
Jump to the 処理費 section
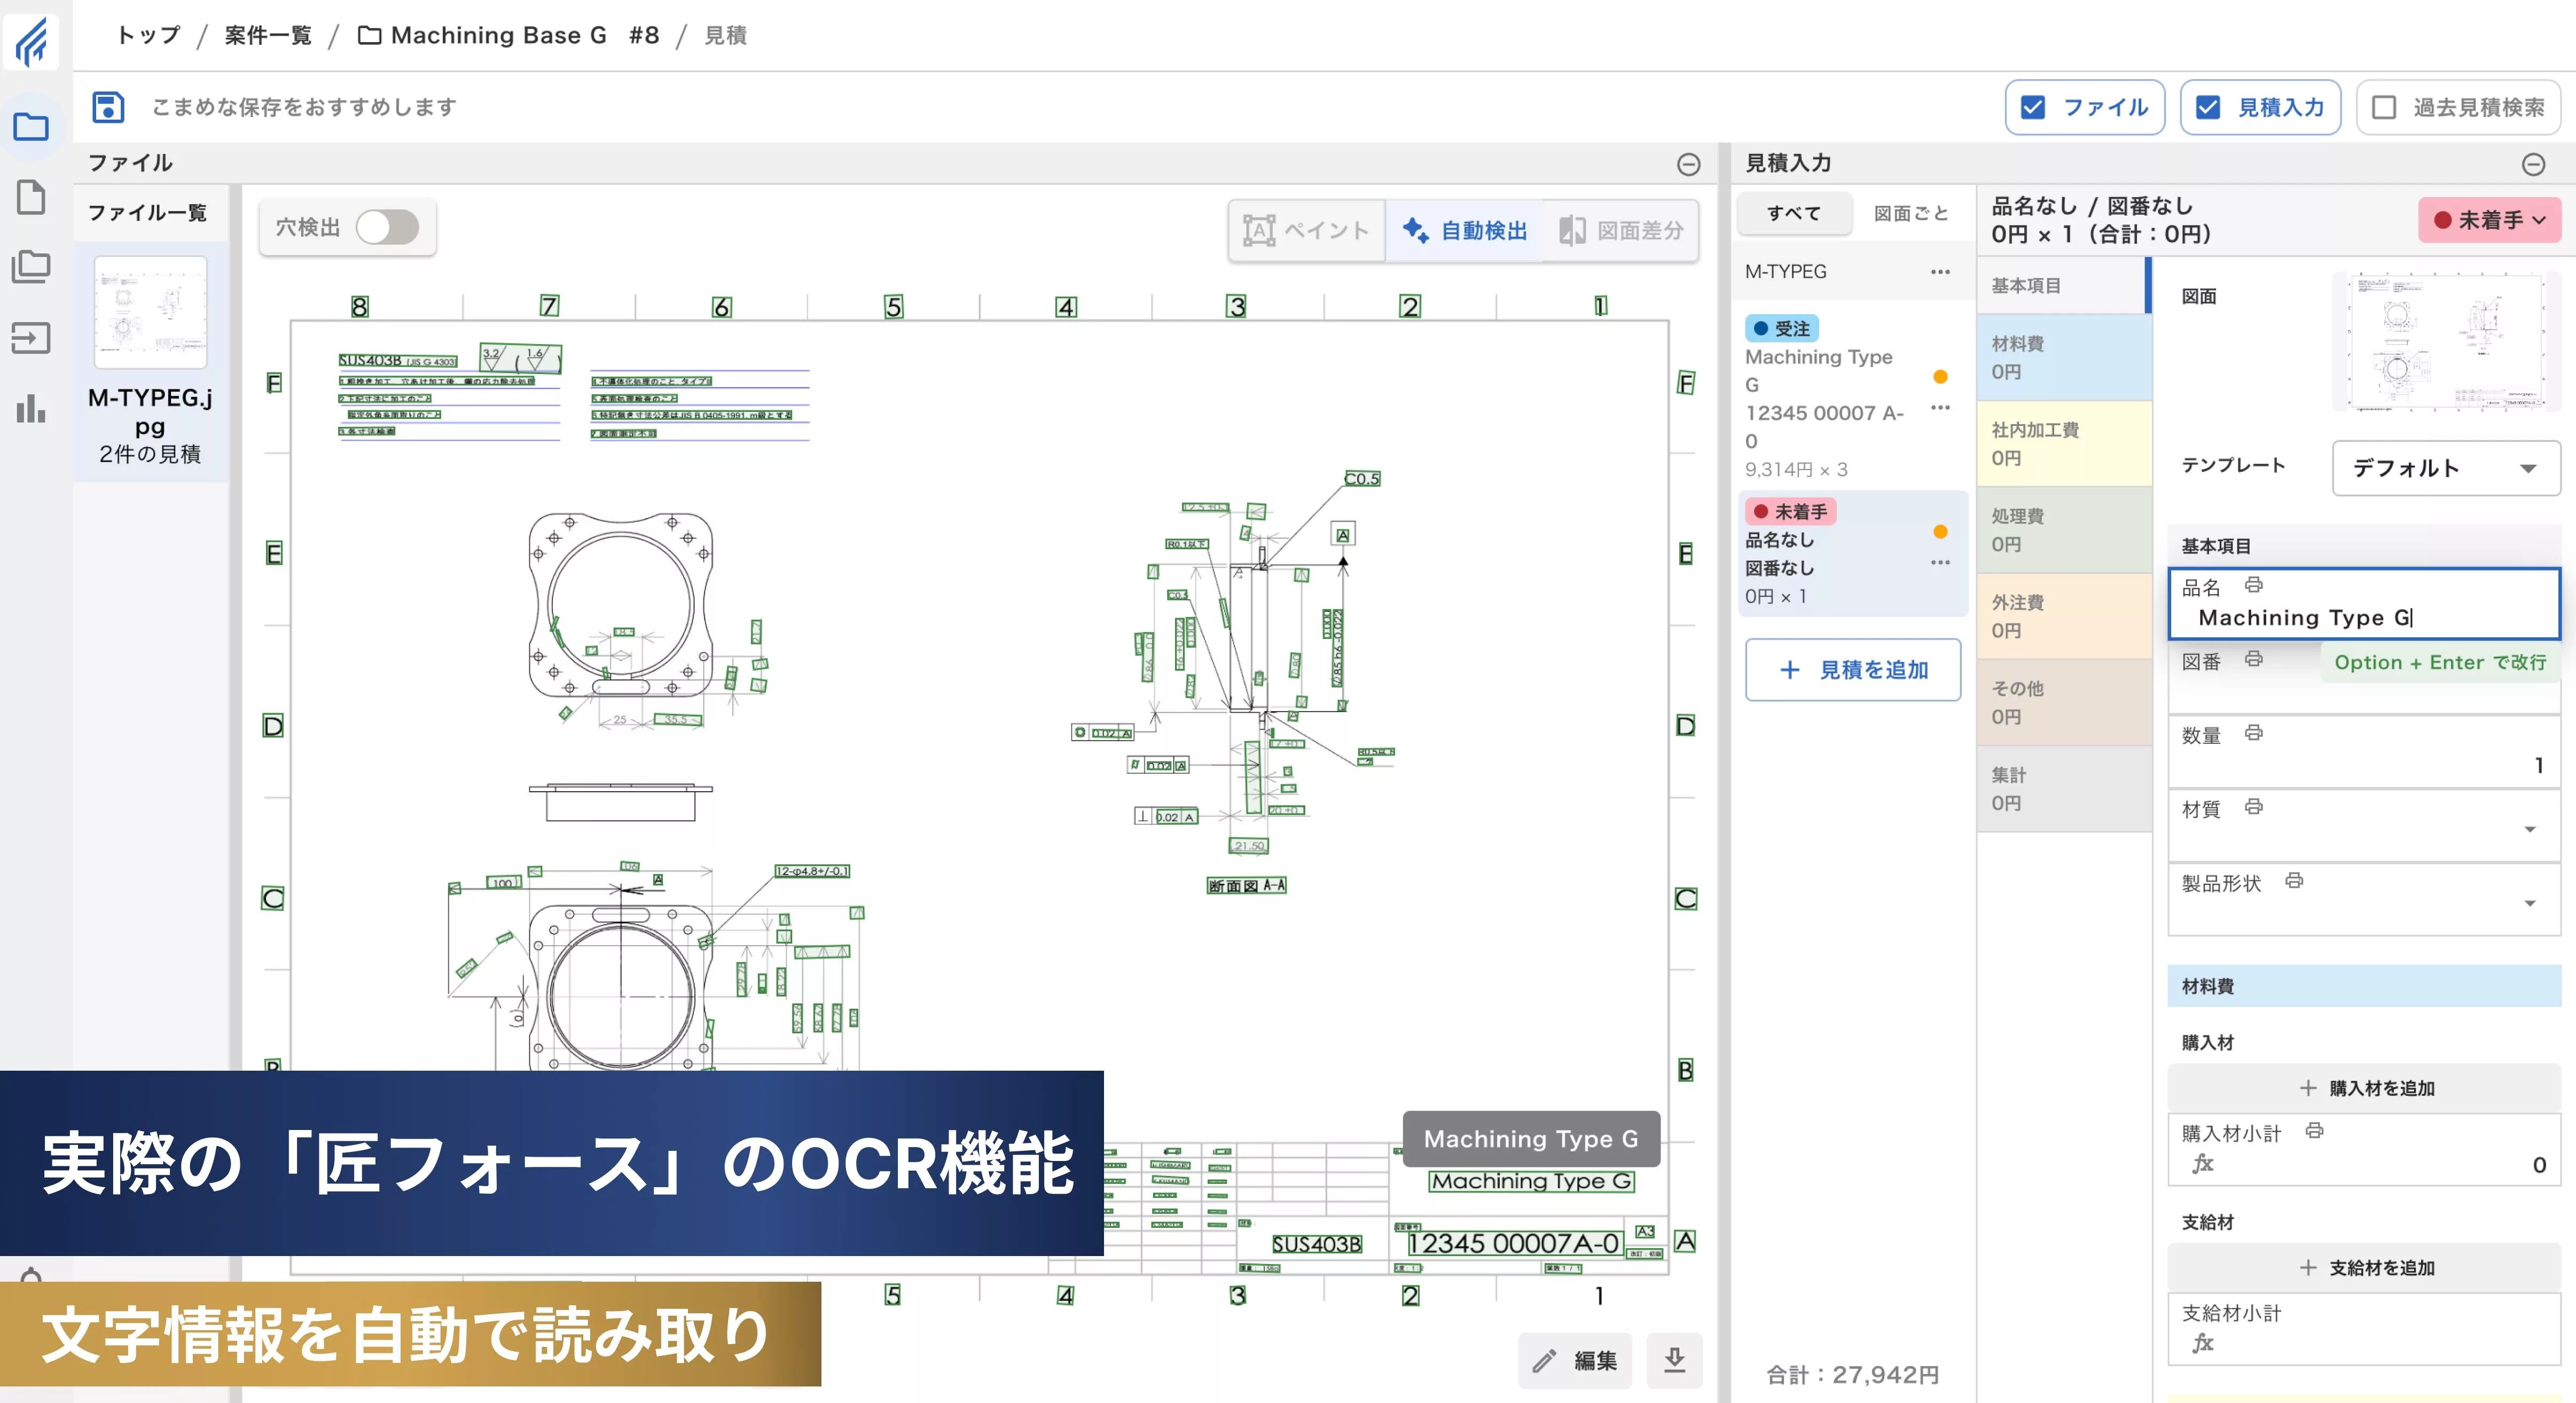2064,530
